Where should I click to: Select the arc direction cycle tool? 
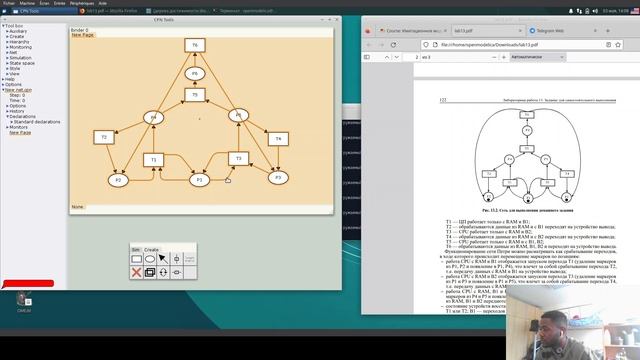tap(163, 272)
